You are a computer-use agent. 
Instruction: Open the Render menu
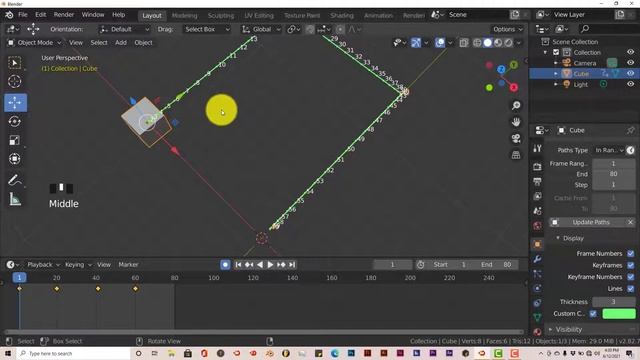64,15
